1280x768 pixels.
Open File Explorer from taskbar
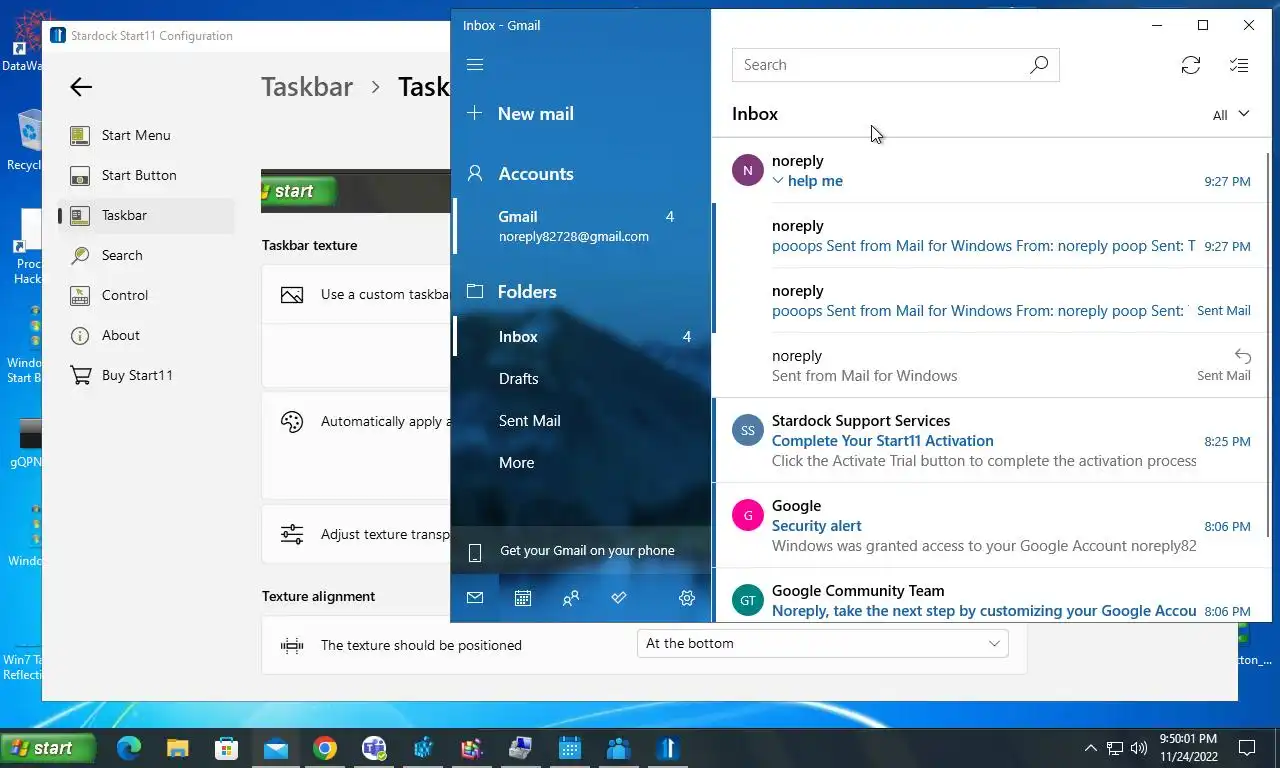178,748
